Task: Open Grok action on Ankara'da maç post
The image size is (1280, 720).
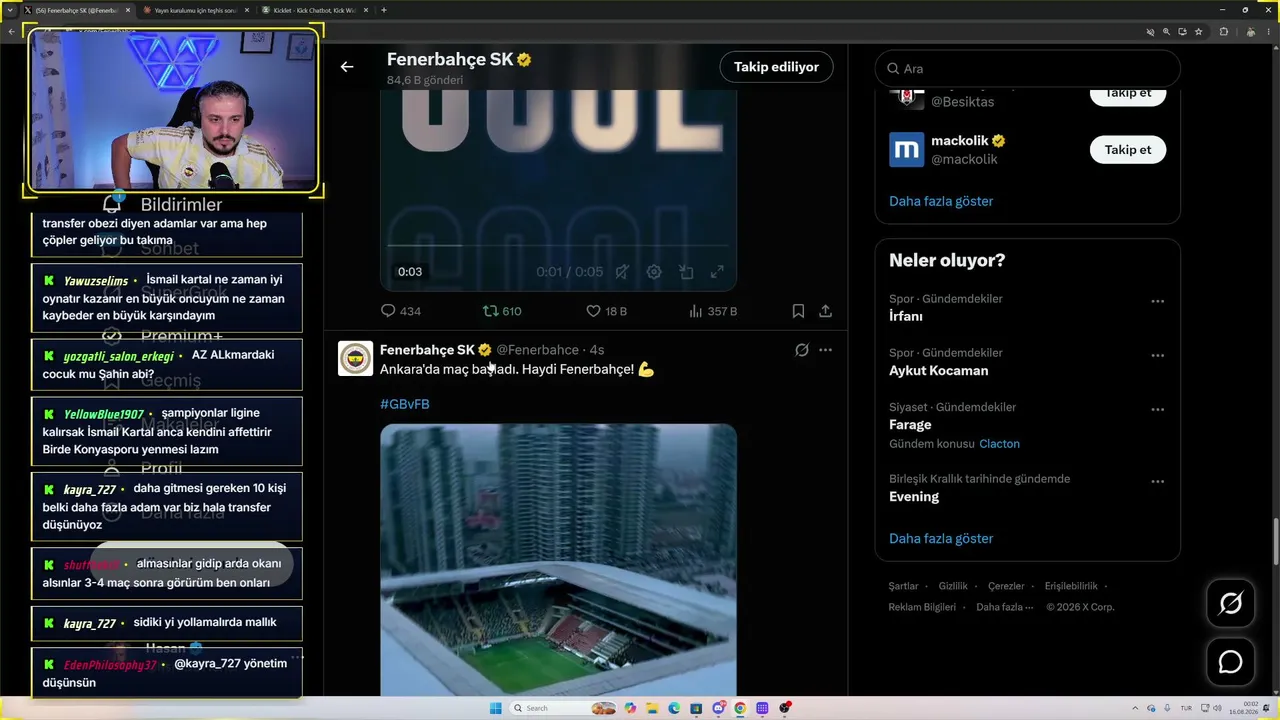Action: pos(801,350)
